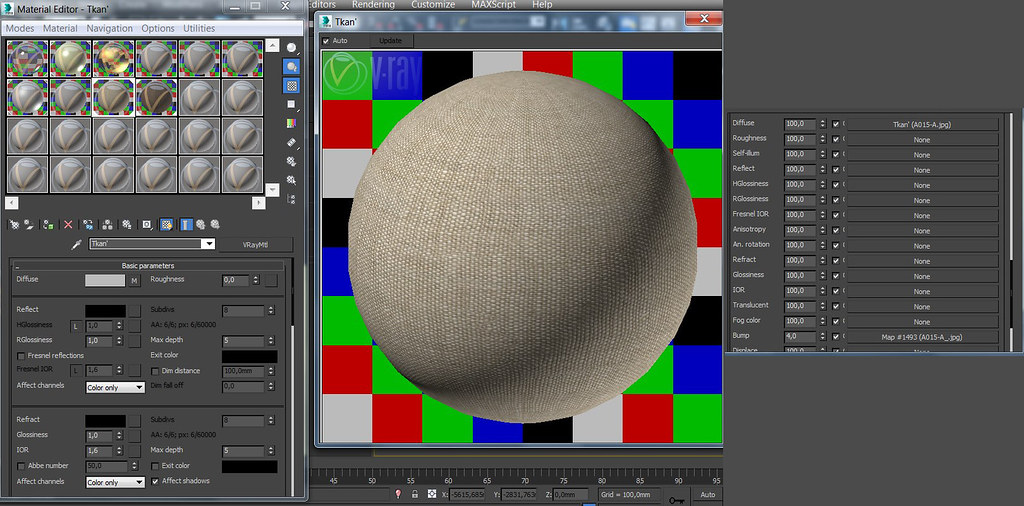Click the red X Reset Map icon

pos(68,225)
